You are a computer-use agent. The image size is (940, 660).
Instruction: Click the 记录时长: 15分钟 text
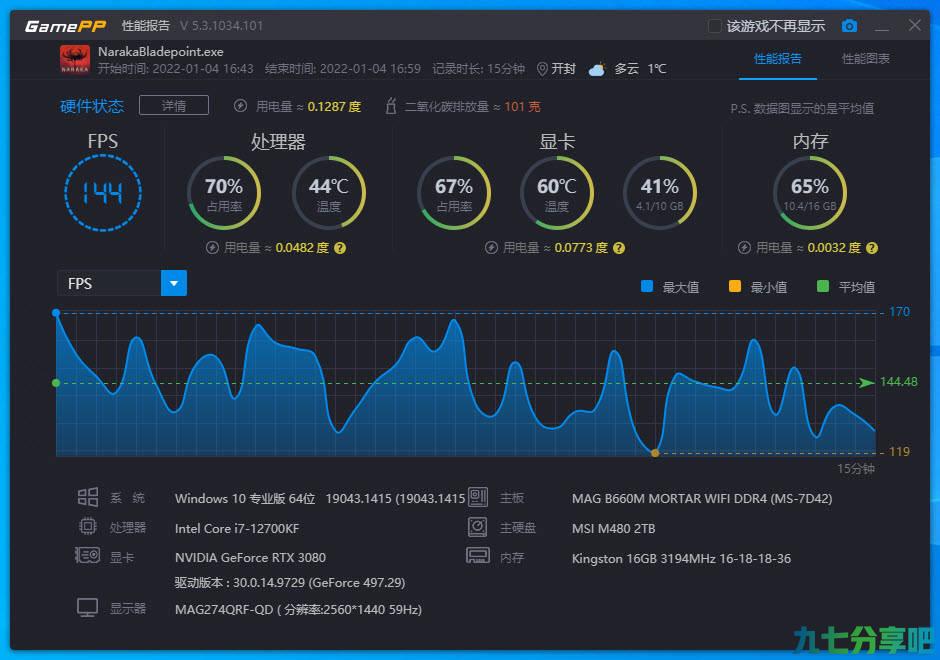point(478,69)
